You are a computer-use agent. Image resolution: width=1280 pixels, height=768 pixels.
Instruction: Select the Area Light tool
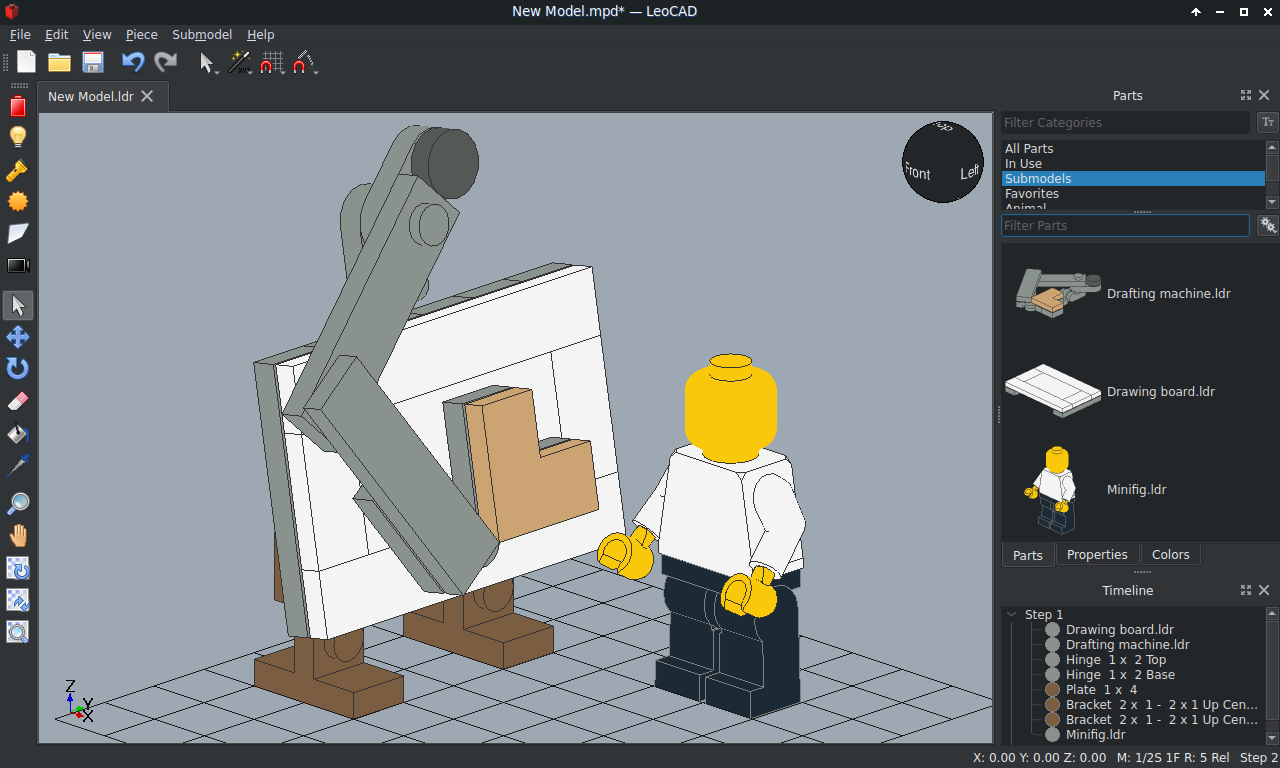coord(18,234)
